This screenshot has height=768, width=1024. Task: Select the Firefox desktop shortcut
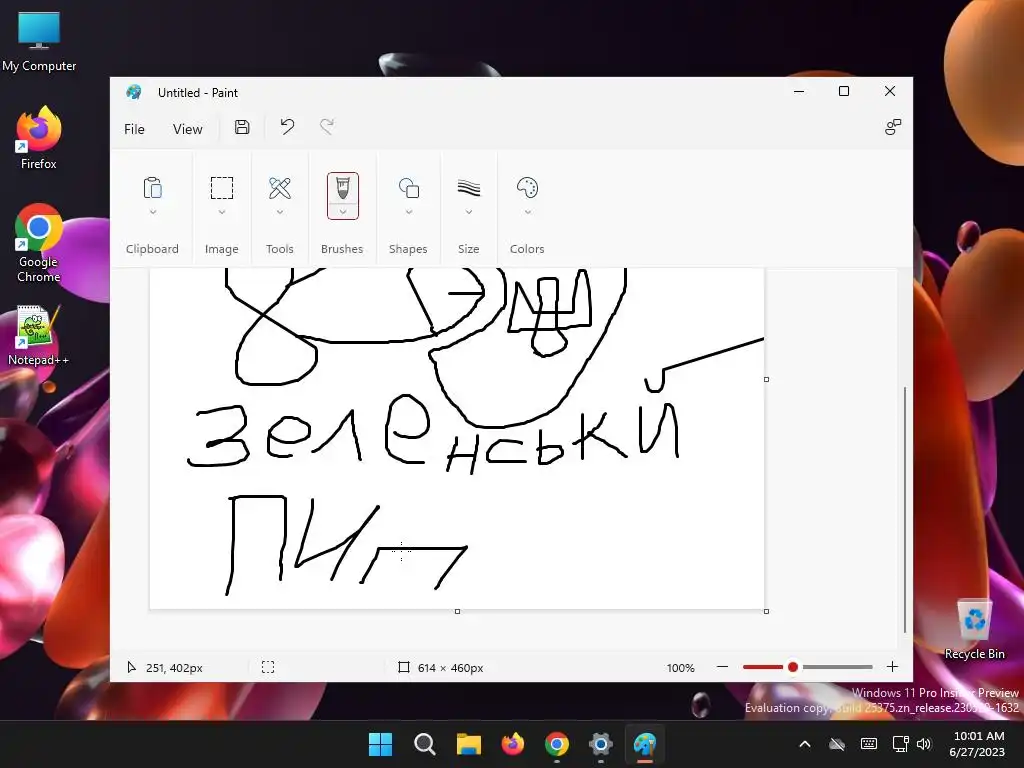(39, 138)
